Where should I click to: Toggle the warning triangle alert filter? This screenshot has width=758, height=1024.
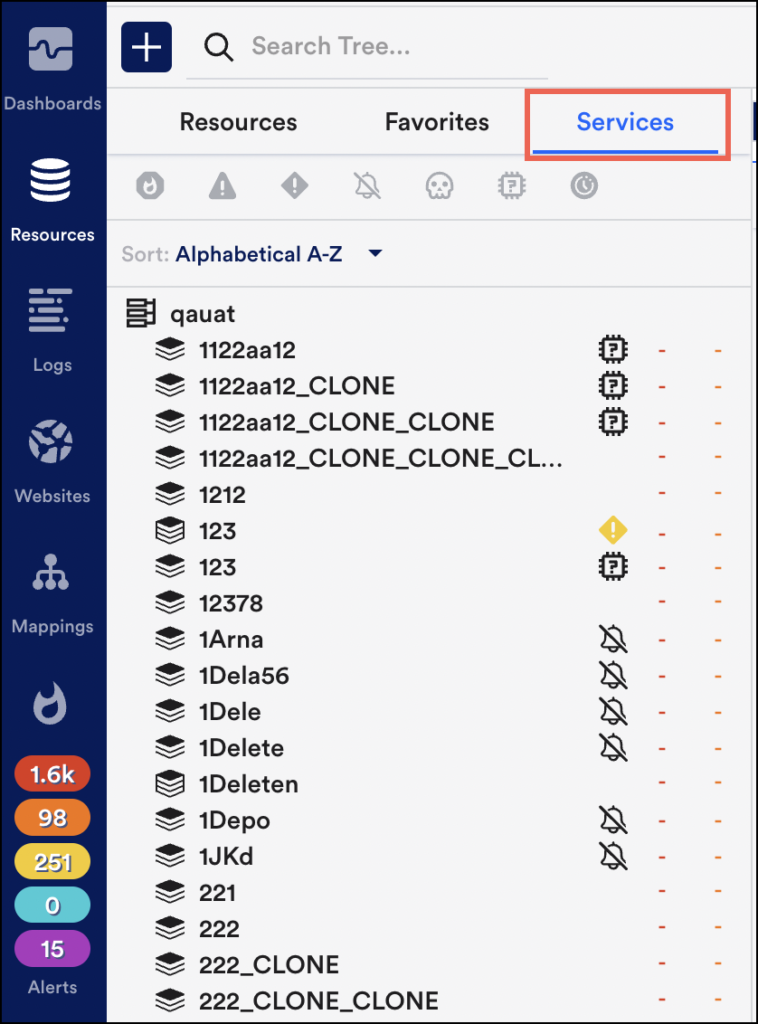coord(222,186)
